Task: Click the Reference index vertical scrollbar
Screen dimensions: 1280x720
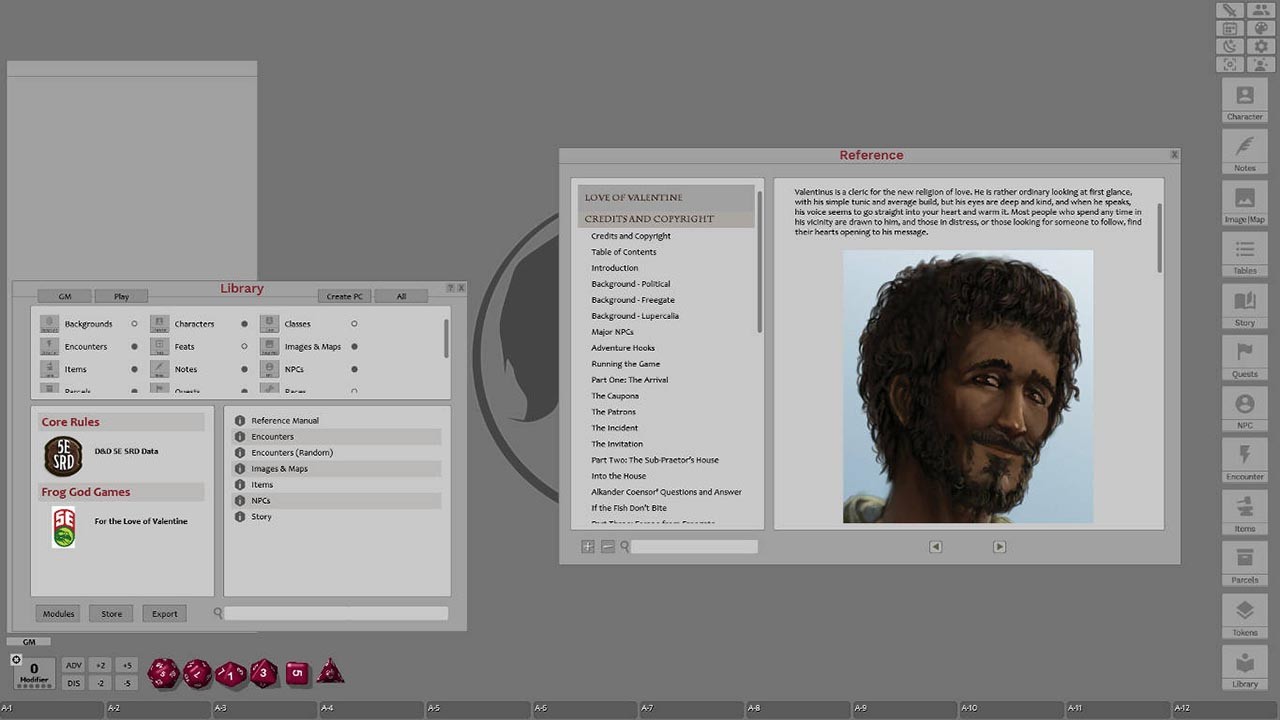Action: click(760, 260)
